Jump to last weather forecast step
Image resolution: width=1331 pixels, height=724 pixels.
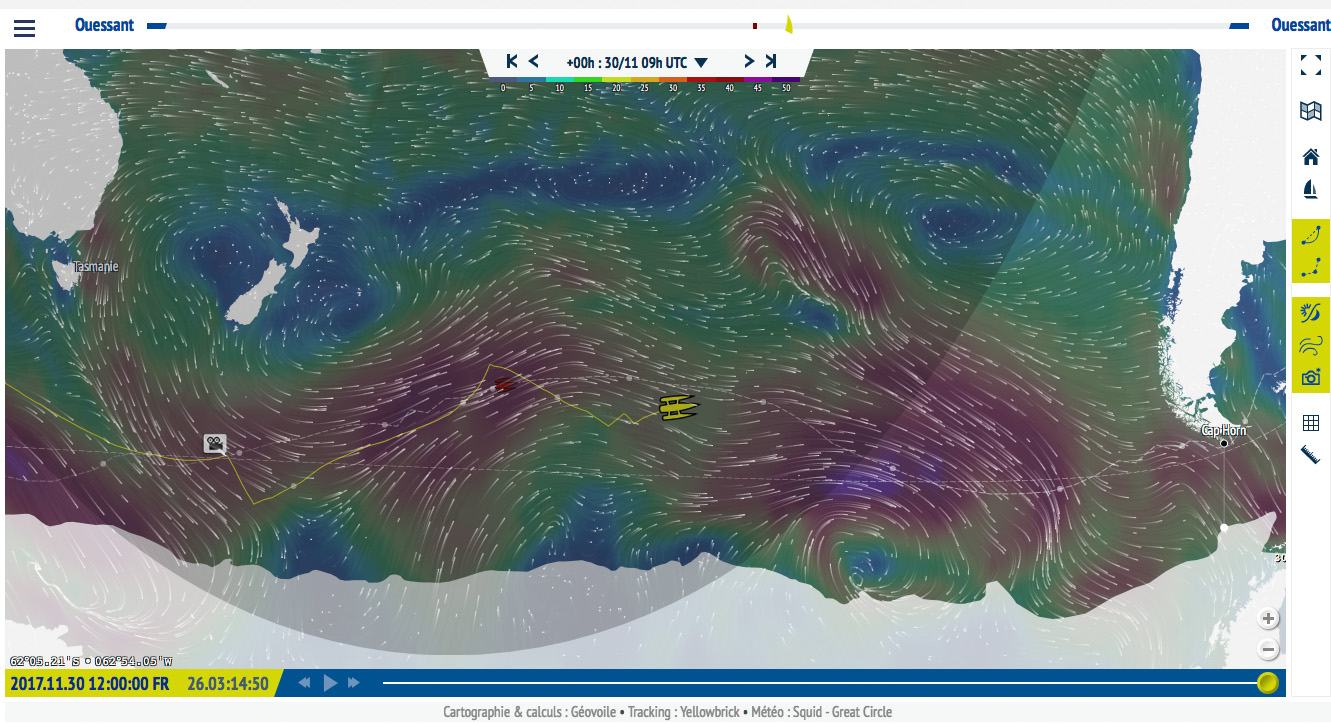coord(770,61)
